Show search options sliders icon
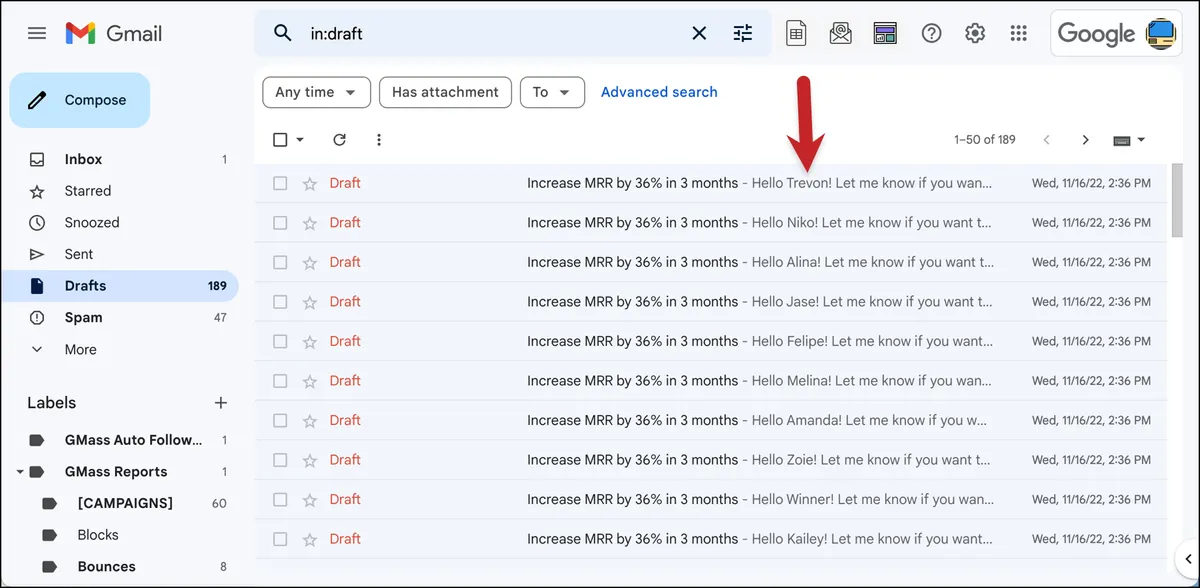This screenshot has height=588, width=1200. pyautogui.click(x=742, y=33)
